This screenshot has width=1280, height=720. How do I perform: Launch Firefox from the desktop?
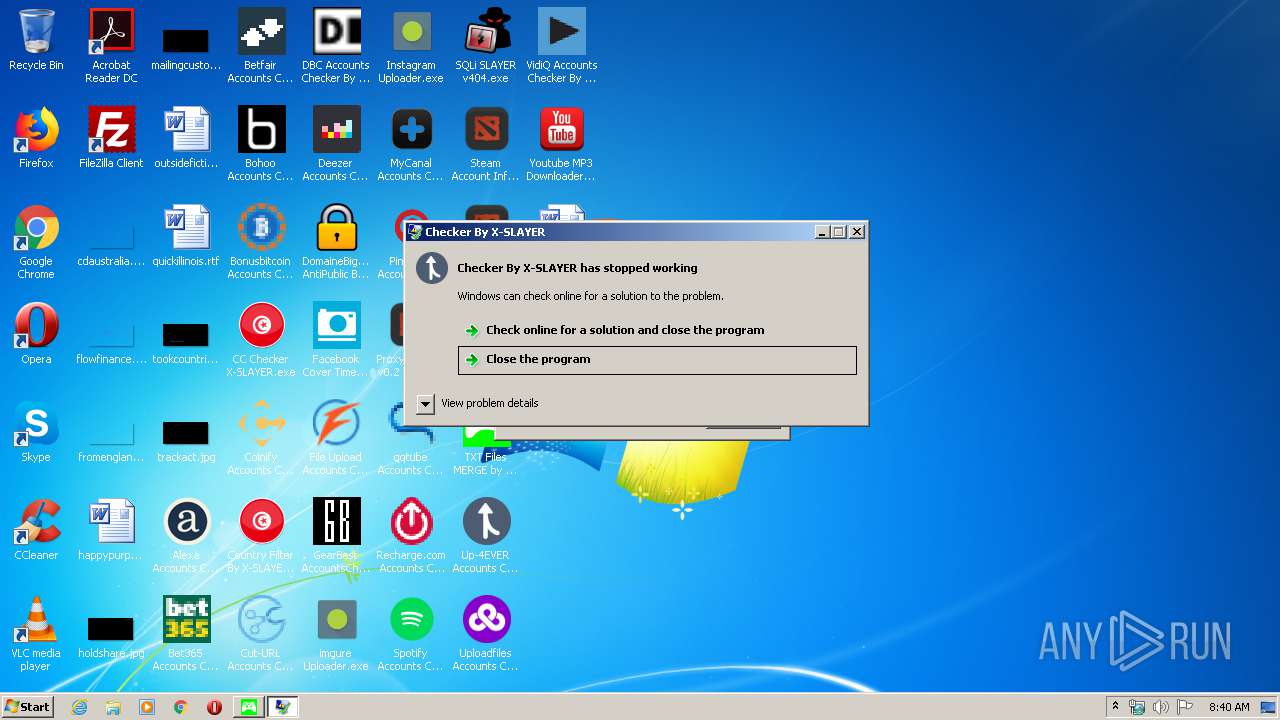[x=36, y=138]
